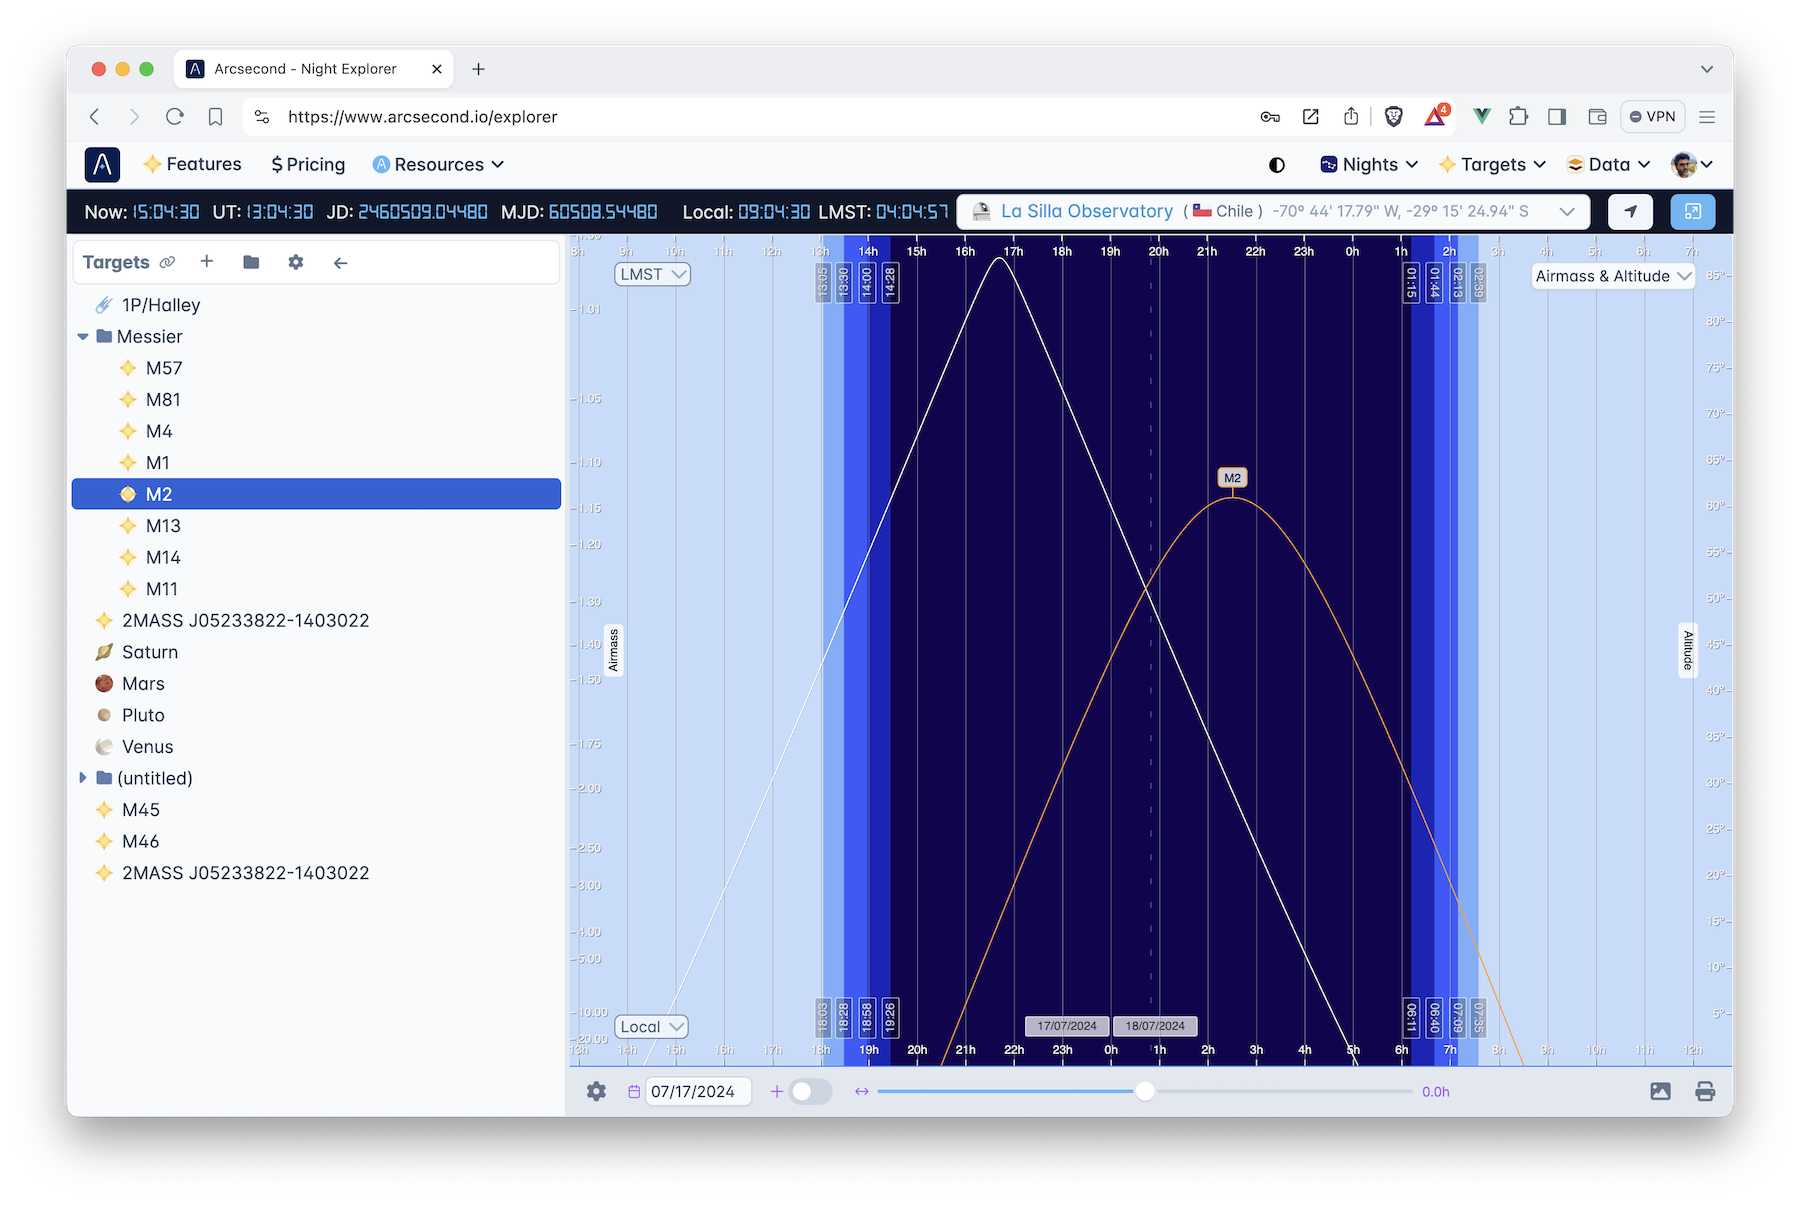Screen dimensions: 1800x1205
Task: Open the Airmass & Altitude dropdown
Action: [x=1612, y=276]
